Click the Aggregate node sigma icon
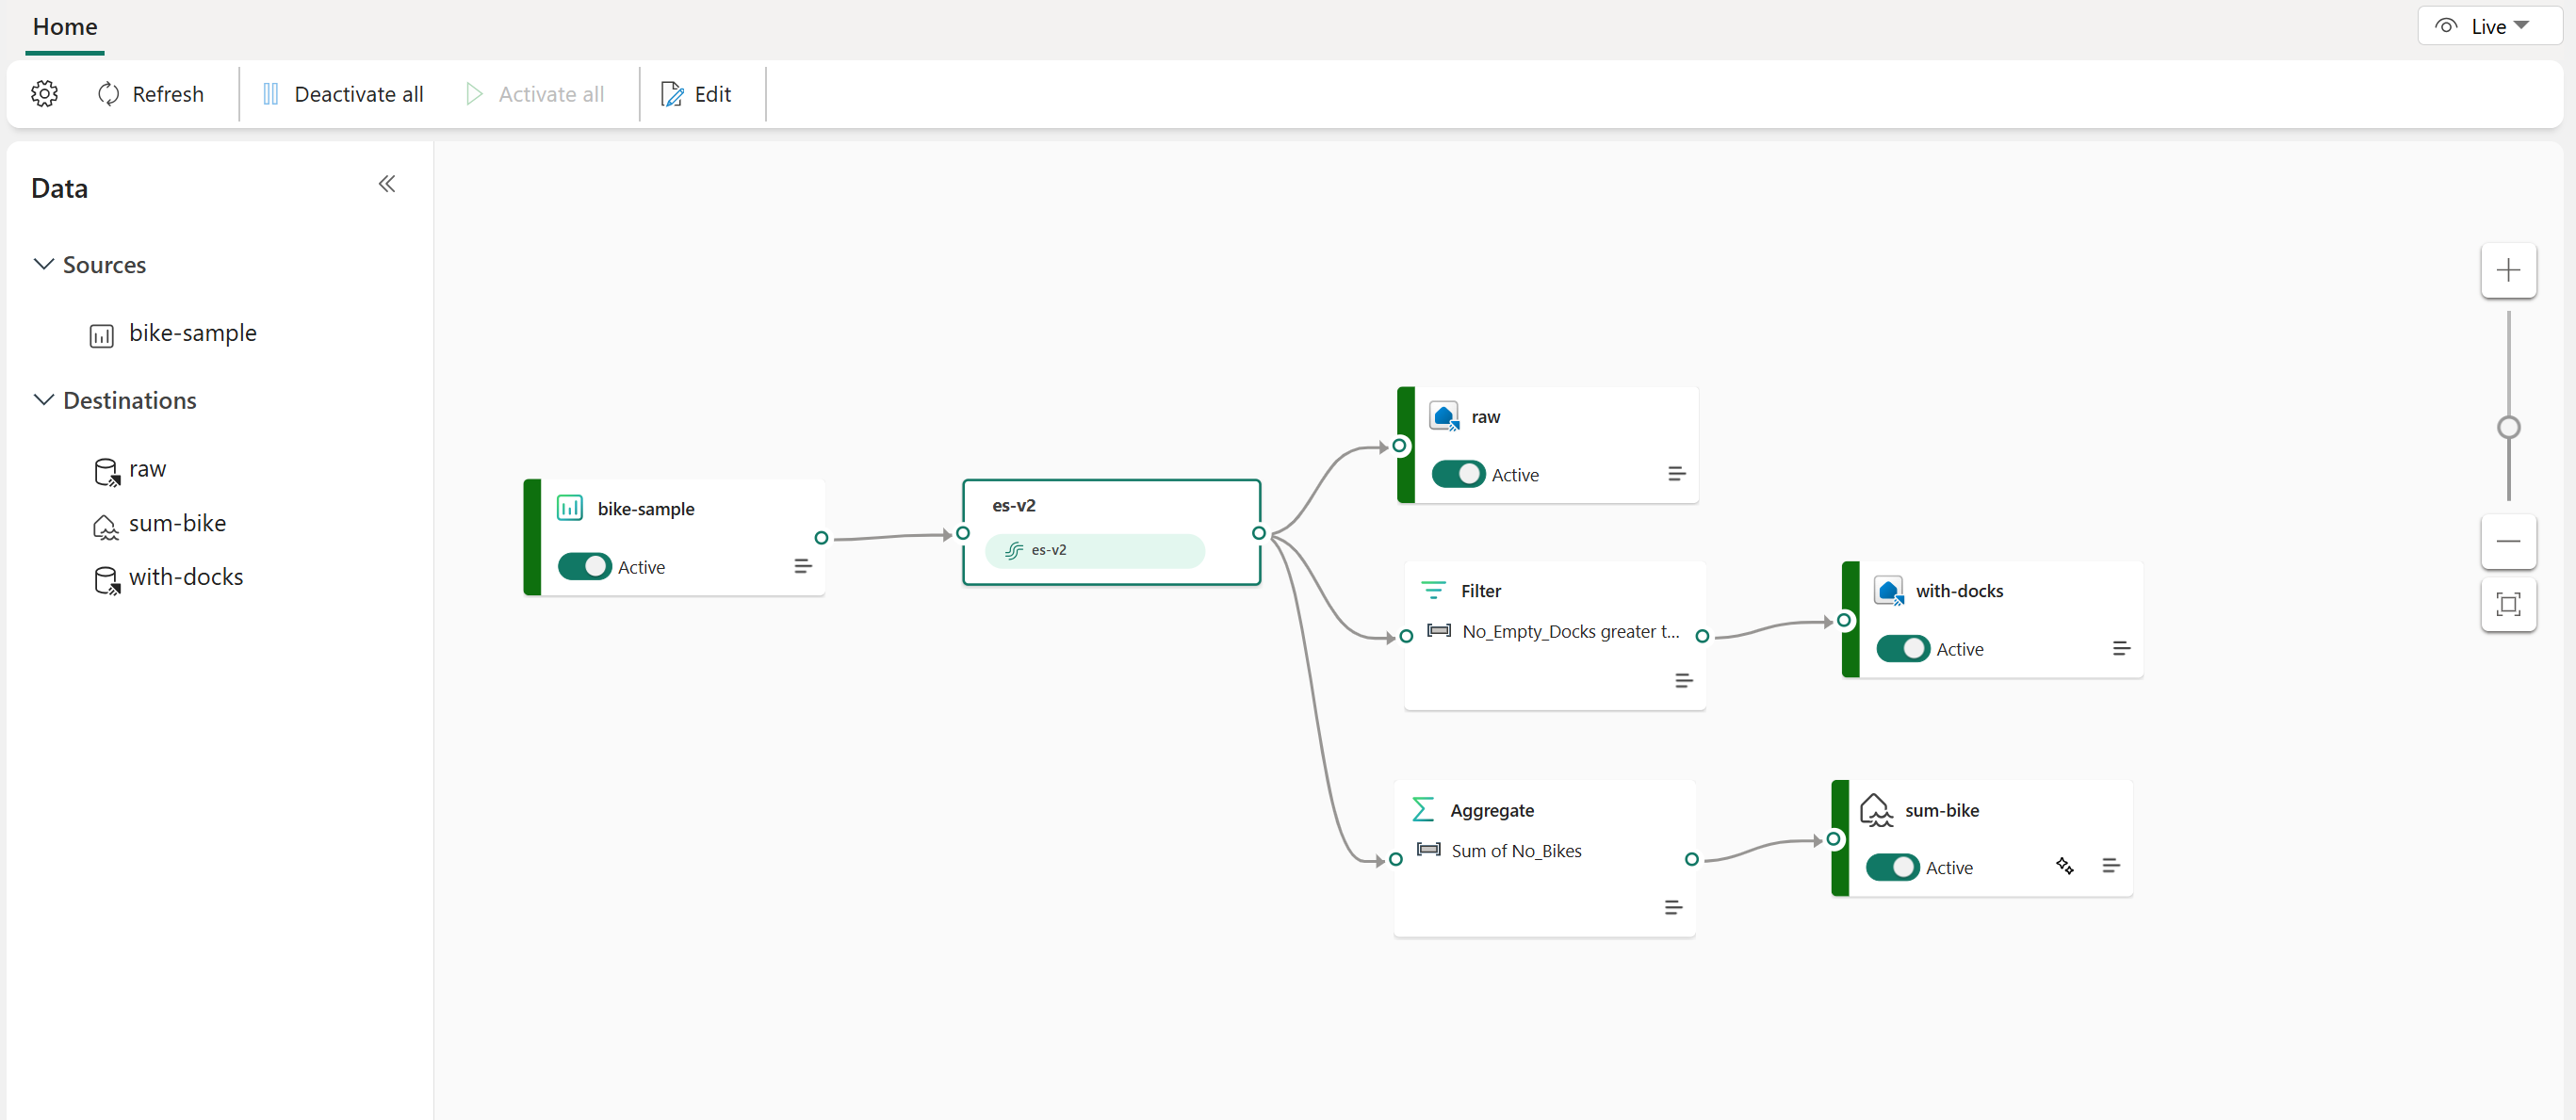The width and height of the screenshot is (2576, 1120). (1423, 809)
